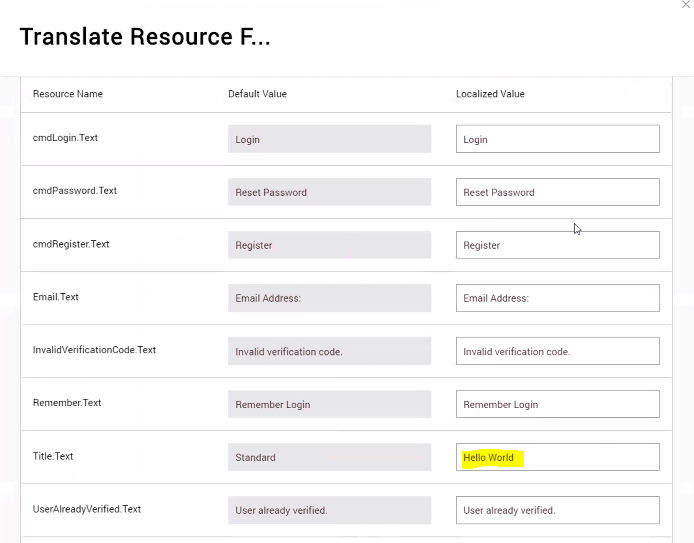
Task: Edit the localized value for UserAlreadyVerified.Text
Action: click(x=558, y=510)
